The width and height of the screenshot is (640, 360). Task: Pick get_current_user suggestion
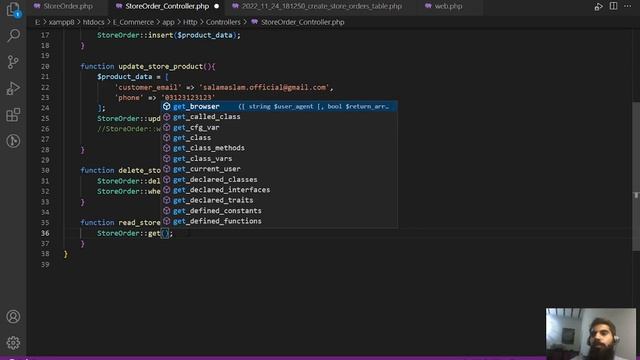click(279, 169)
